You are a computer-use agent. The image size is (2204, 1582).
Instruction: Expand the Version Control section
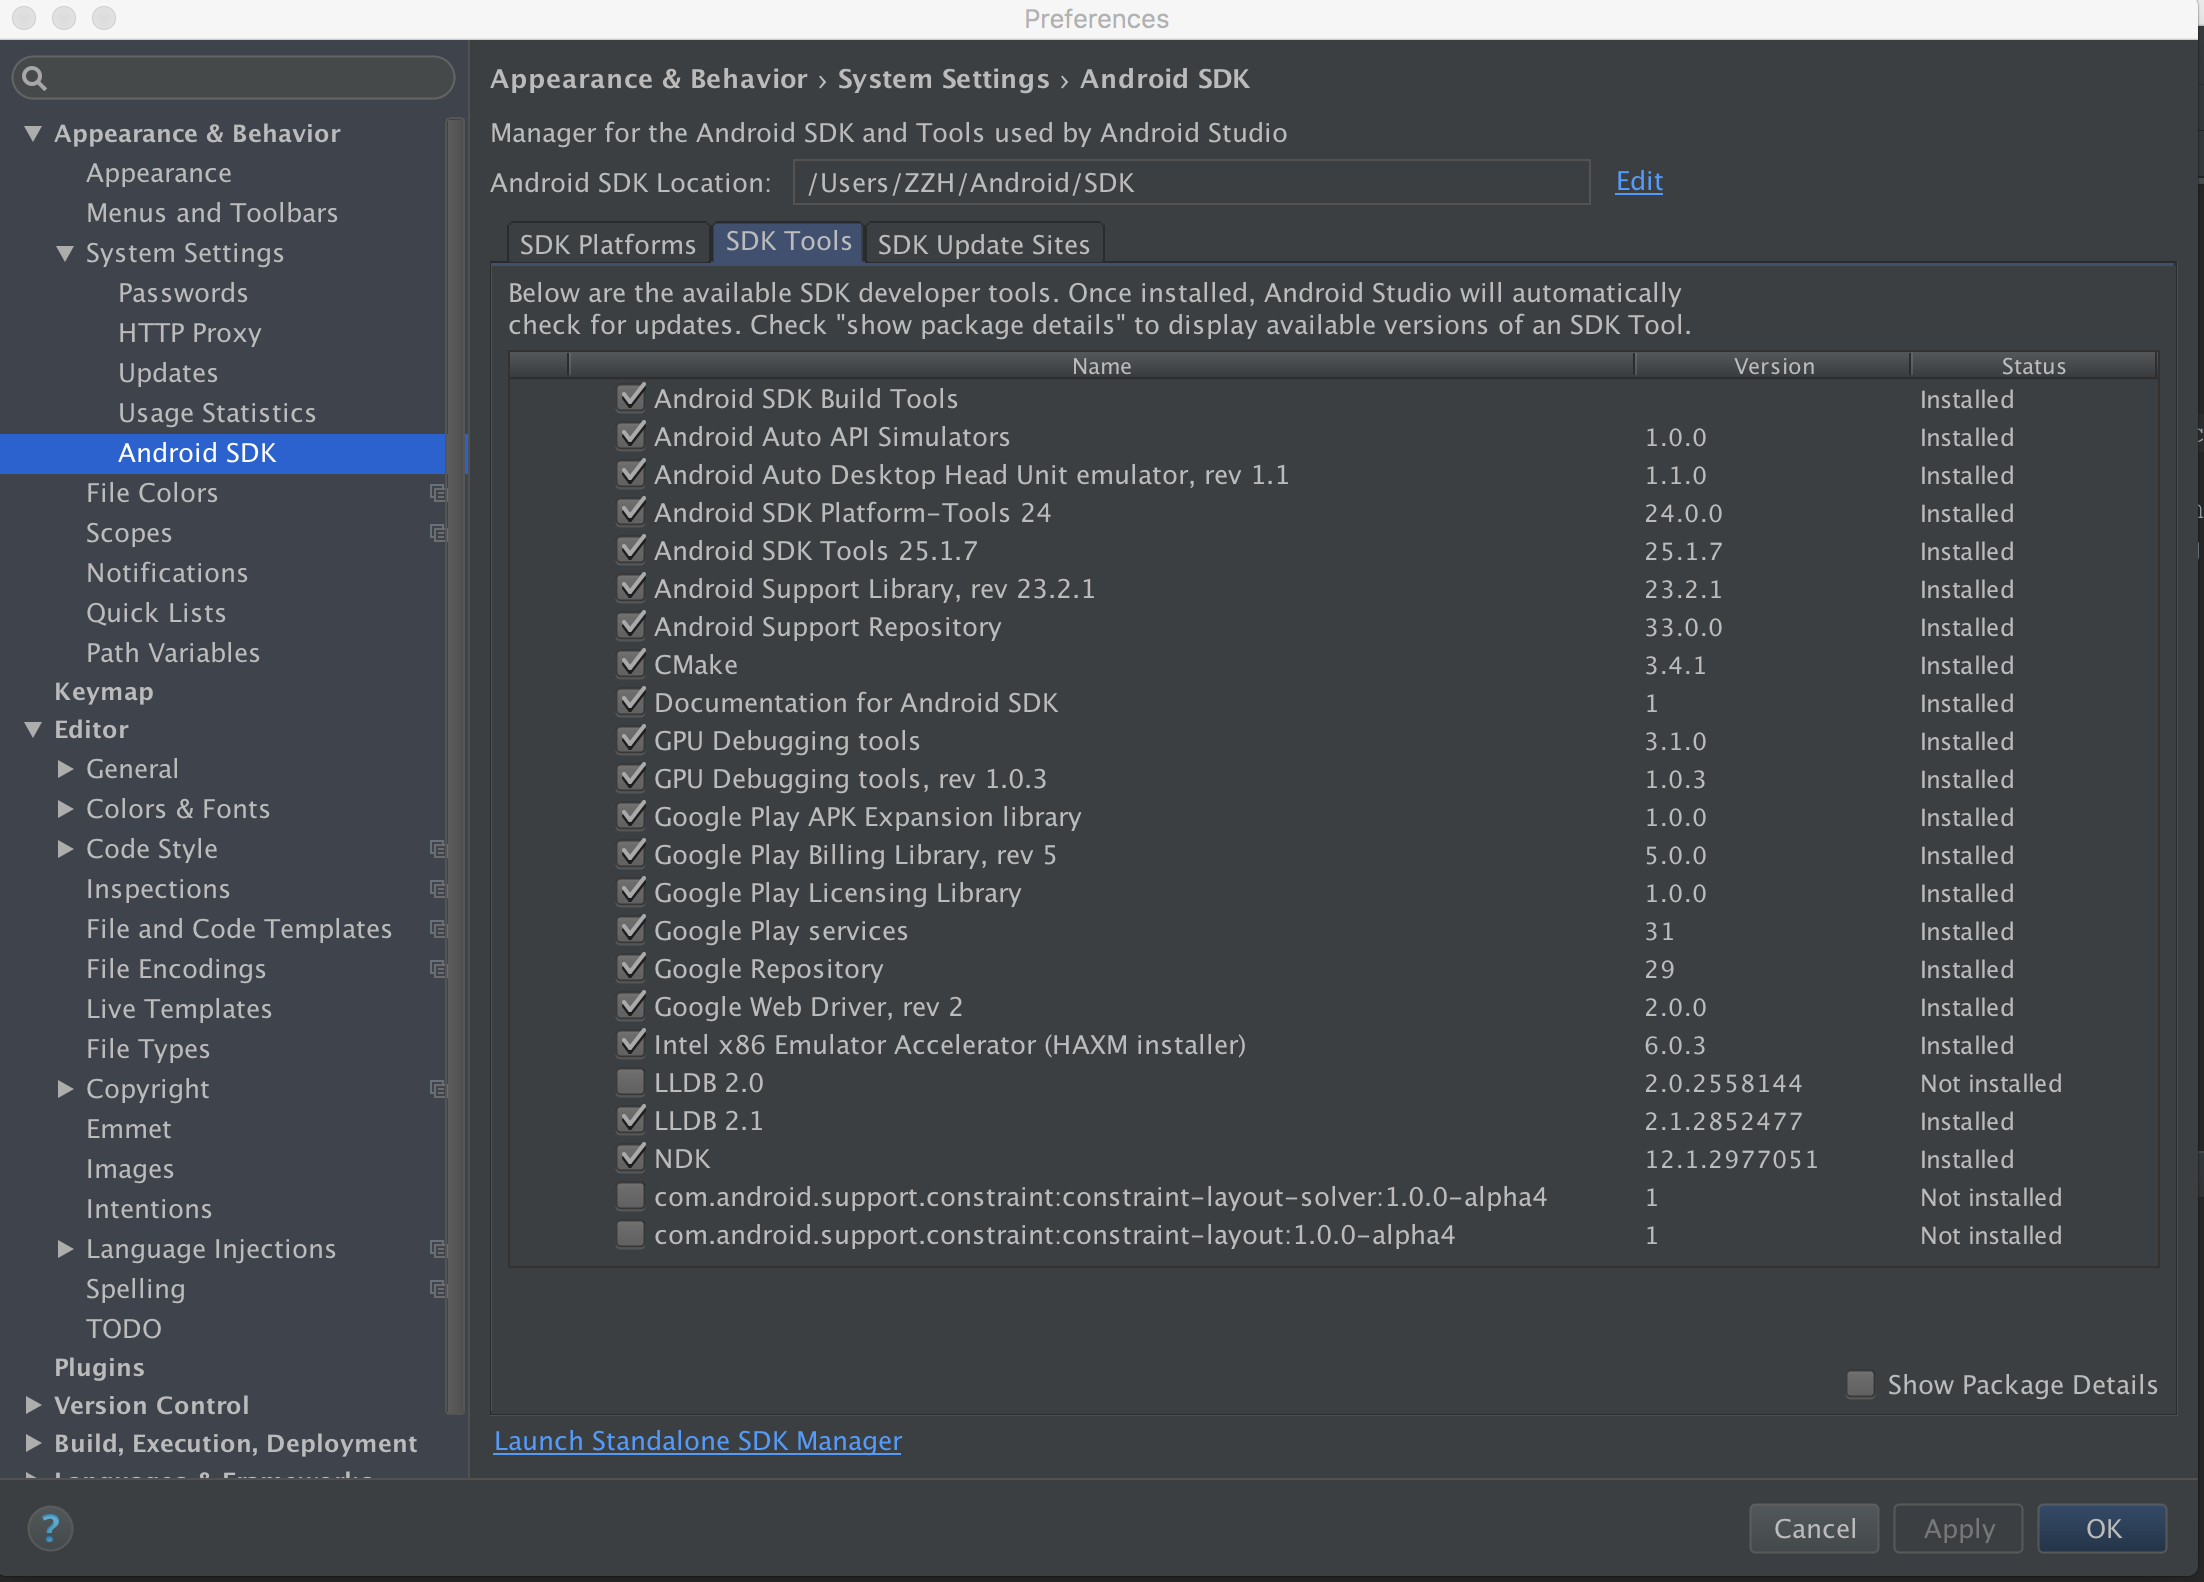point(33,1405)
